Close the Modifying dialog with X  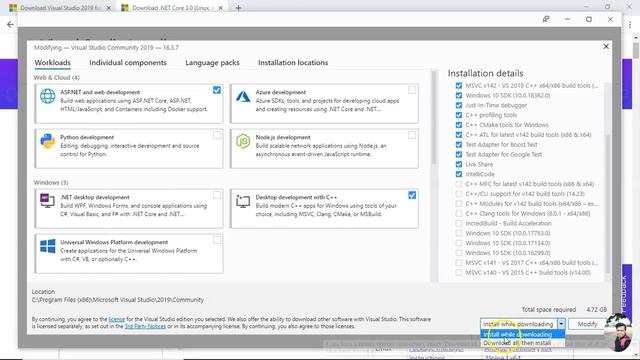click(606, 47)
